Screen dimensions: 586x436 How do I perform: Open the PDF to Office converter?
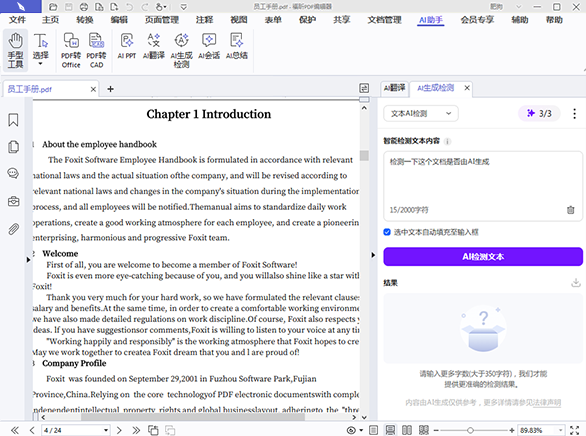[x=71, y=50]
